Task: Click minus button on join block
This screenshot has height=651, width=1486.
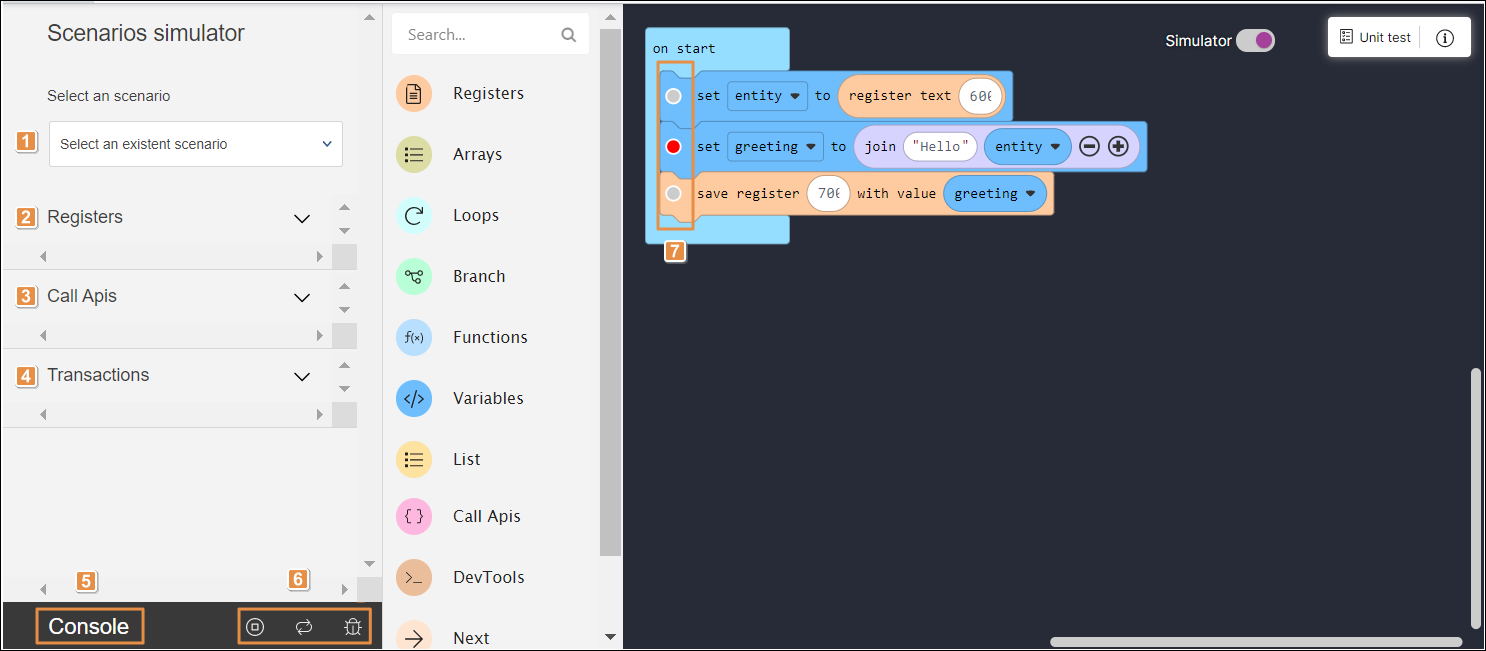Action: pyautogui.click(x=1089, y=146)
